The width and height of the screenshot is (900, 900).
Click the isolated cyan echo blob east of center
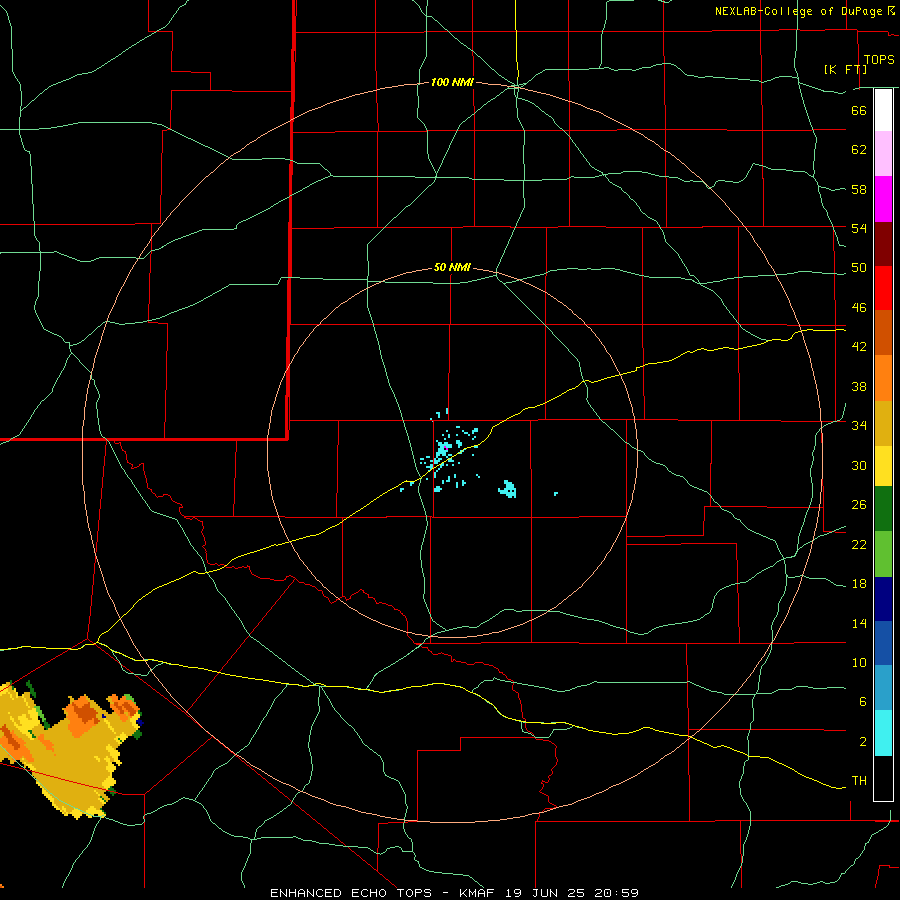507,489
